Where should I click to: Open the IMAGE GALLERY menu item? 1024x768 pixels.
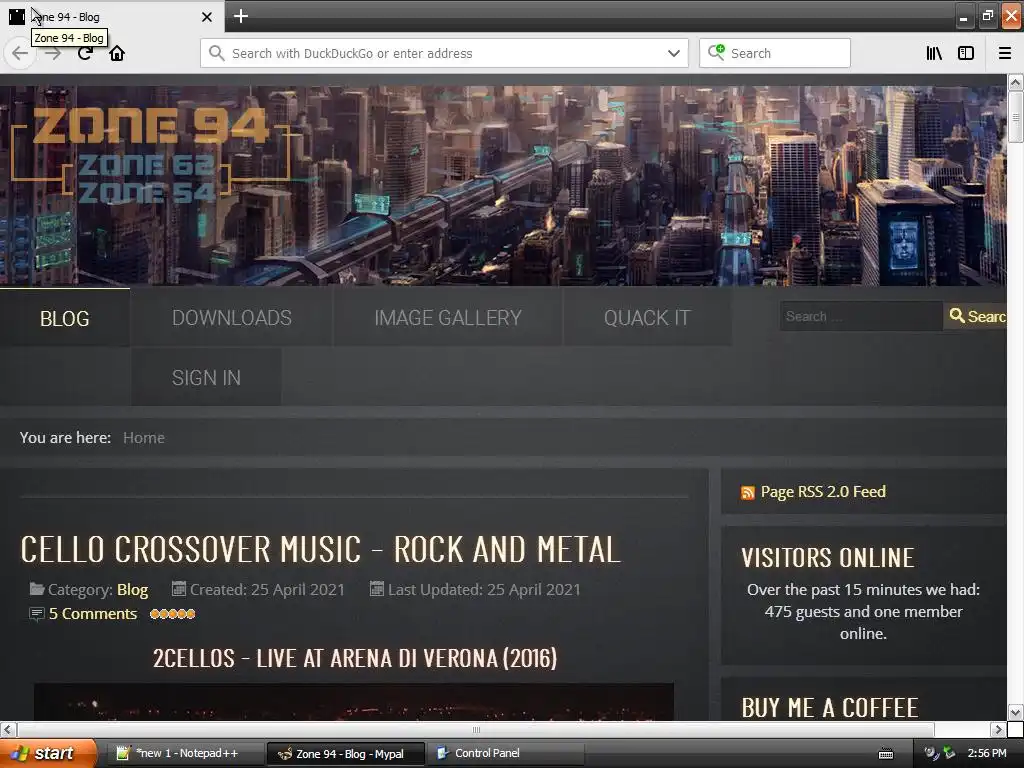(448, 318)
